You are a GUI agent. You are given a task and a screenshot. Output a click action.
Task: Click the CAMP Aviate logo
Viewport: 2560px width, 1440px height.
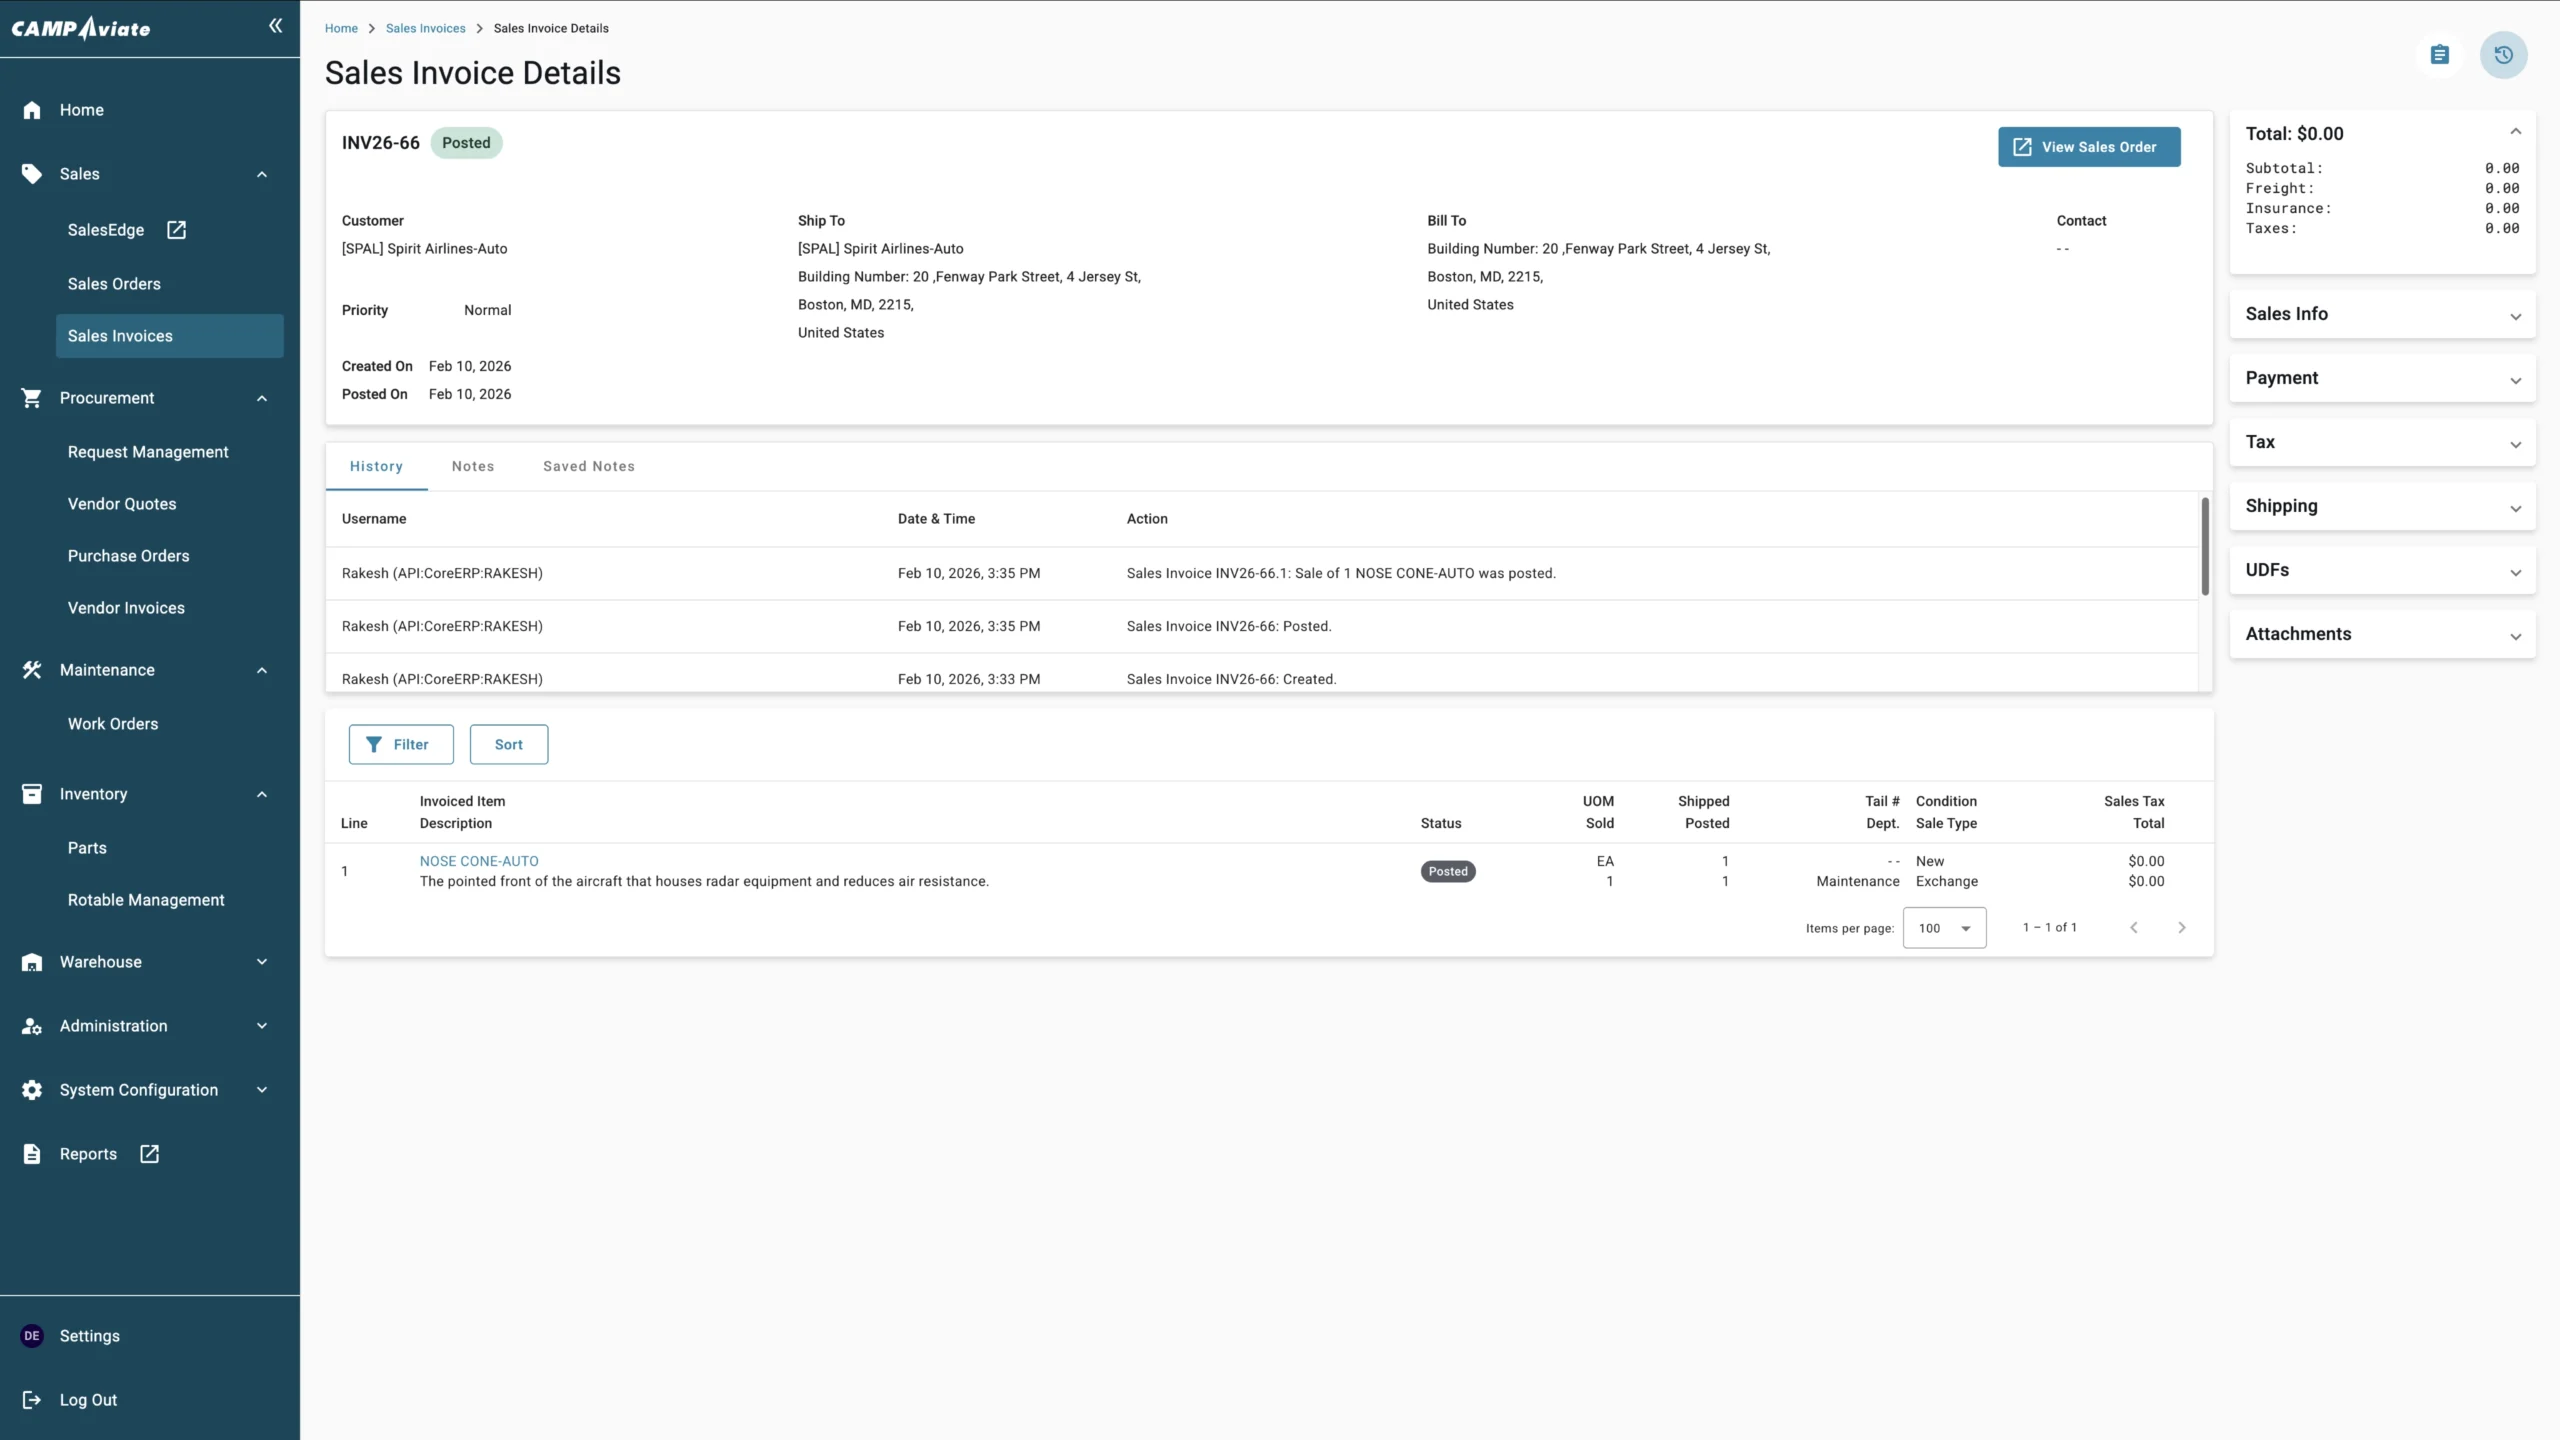click(x=81, y=28)
